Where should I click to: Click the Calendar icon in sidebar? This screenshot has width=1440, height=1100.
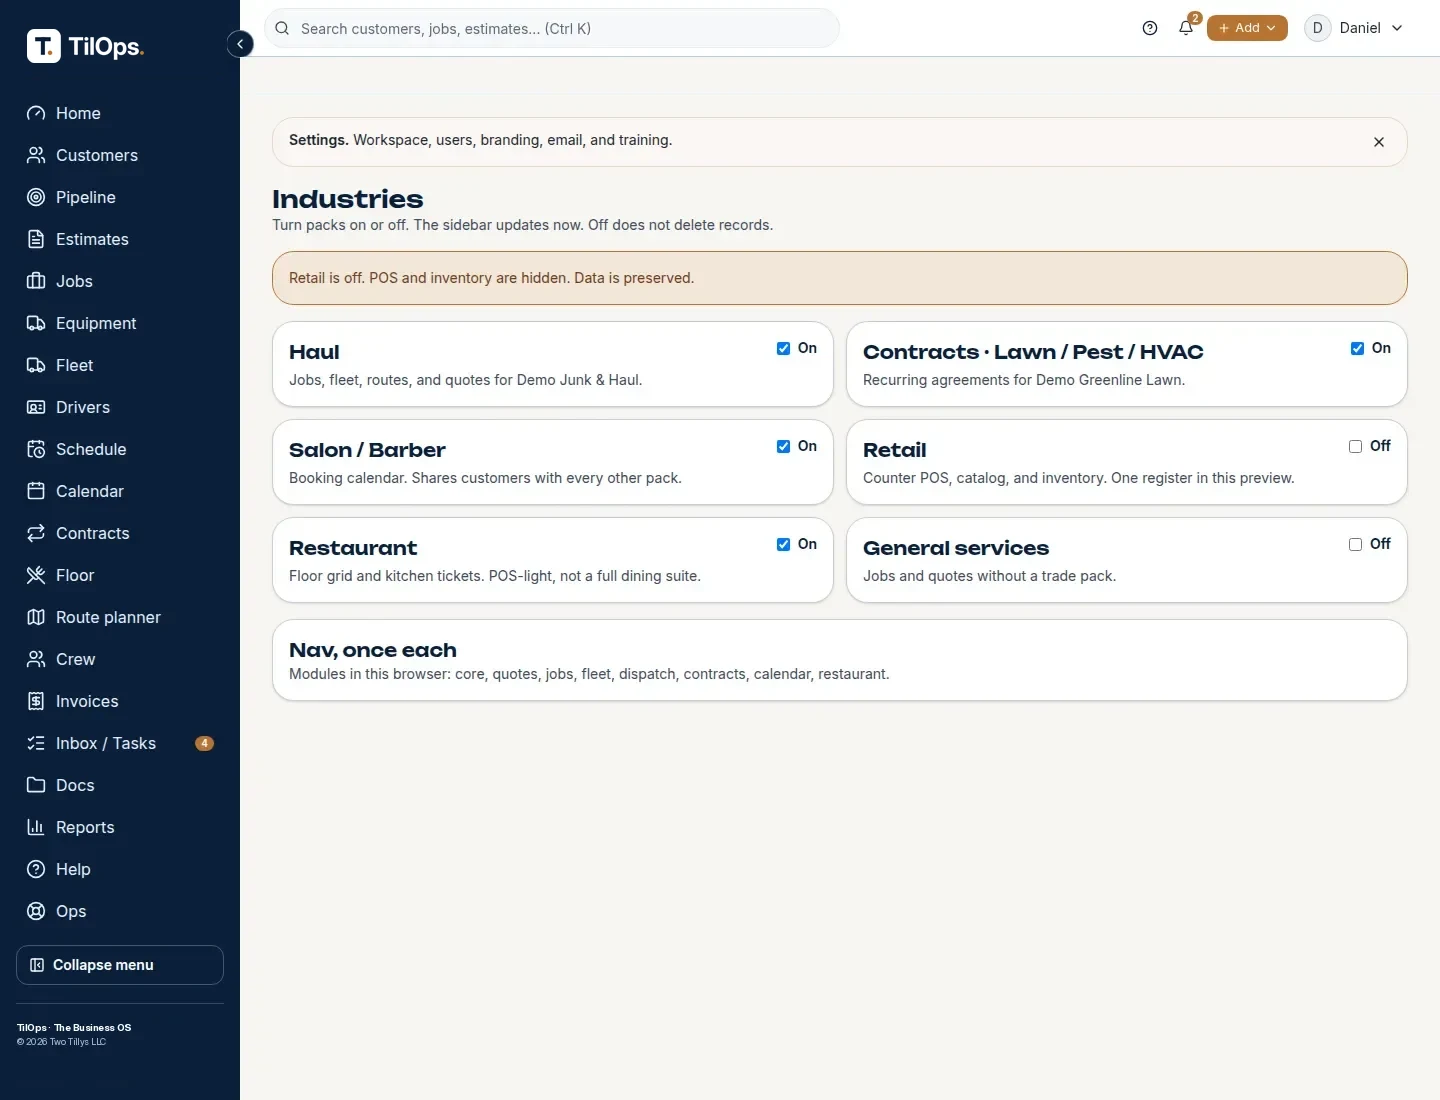point(36,491)
